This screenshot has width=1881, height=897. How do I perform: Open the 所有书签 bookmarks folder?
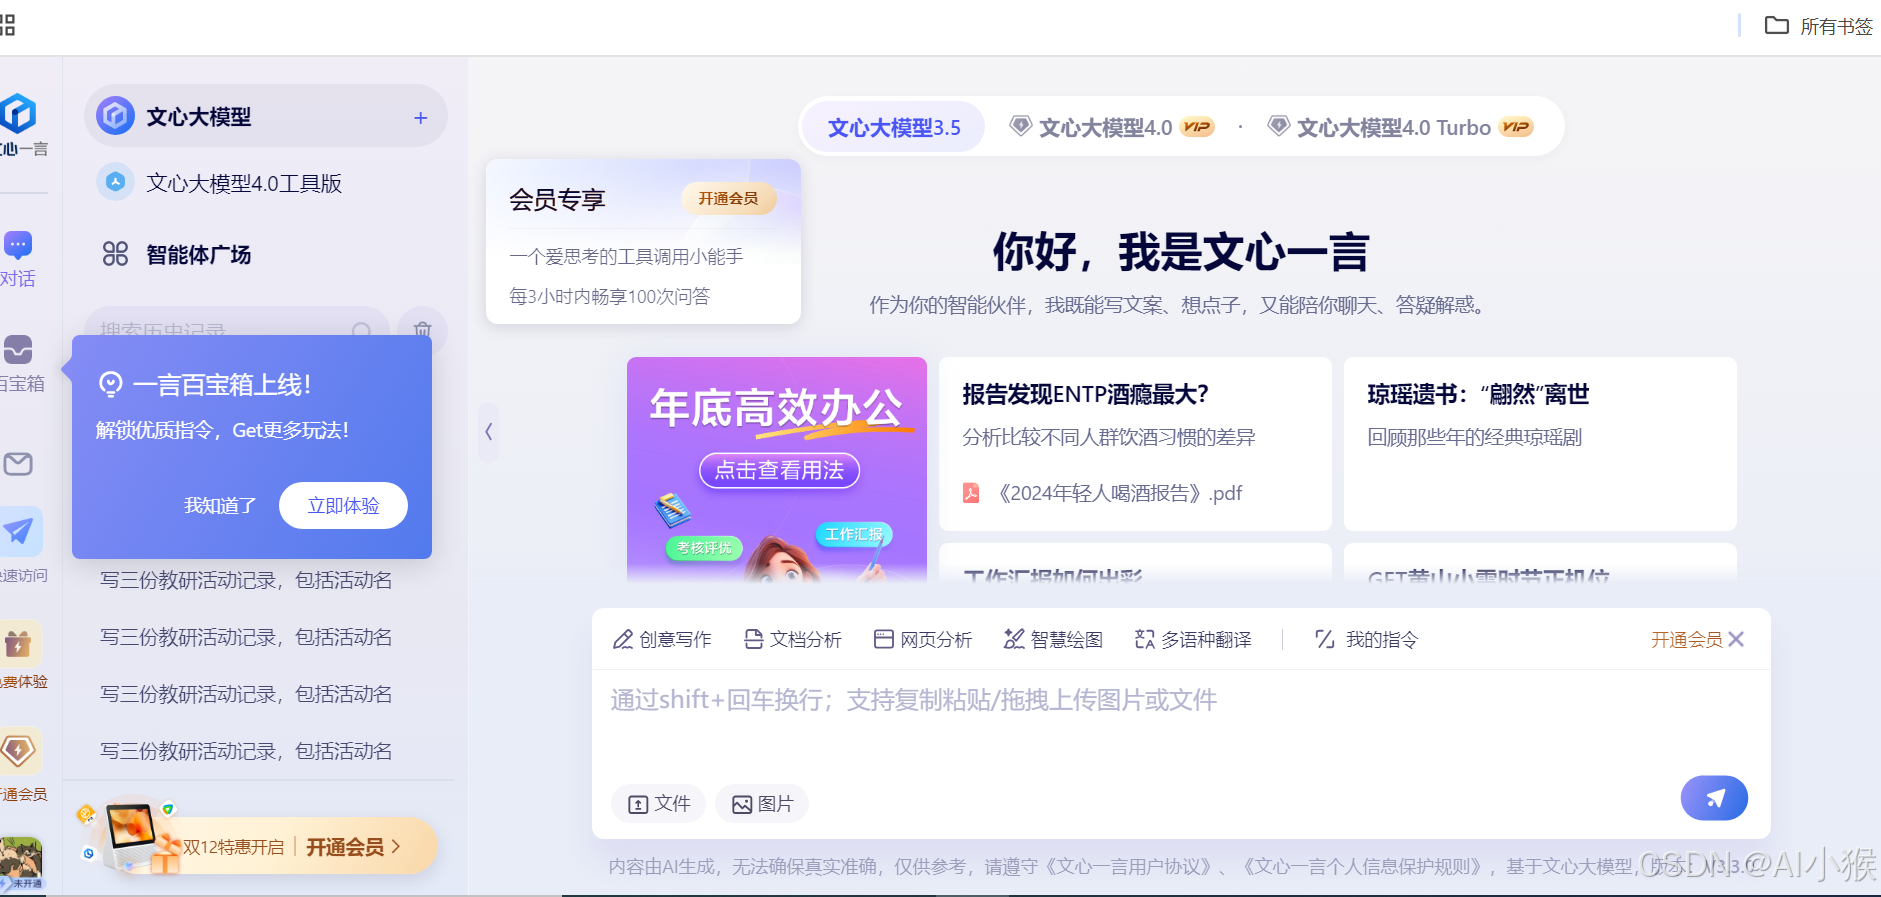point(1818,26)
